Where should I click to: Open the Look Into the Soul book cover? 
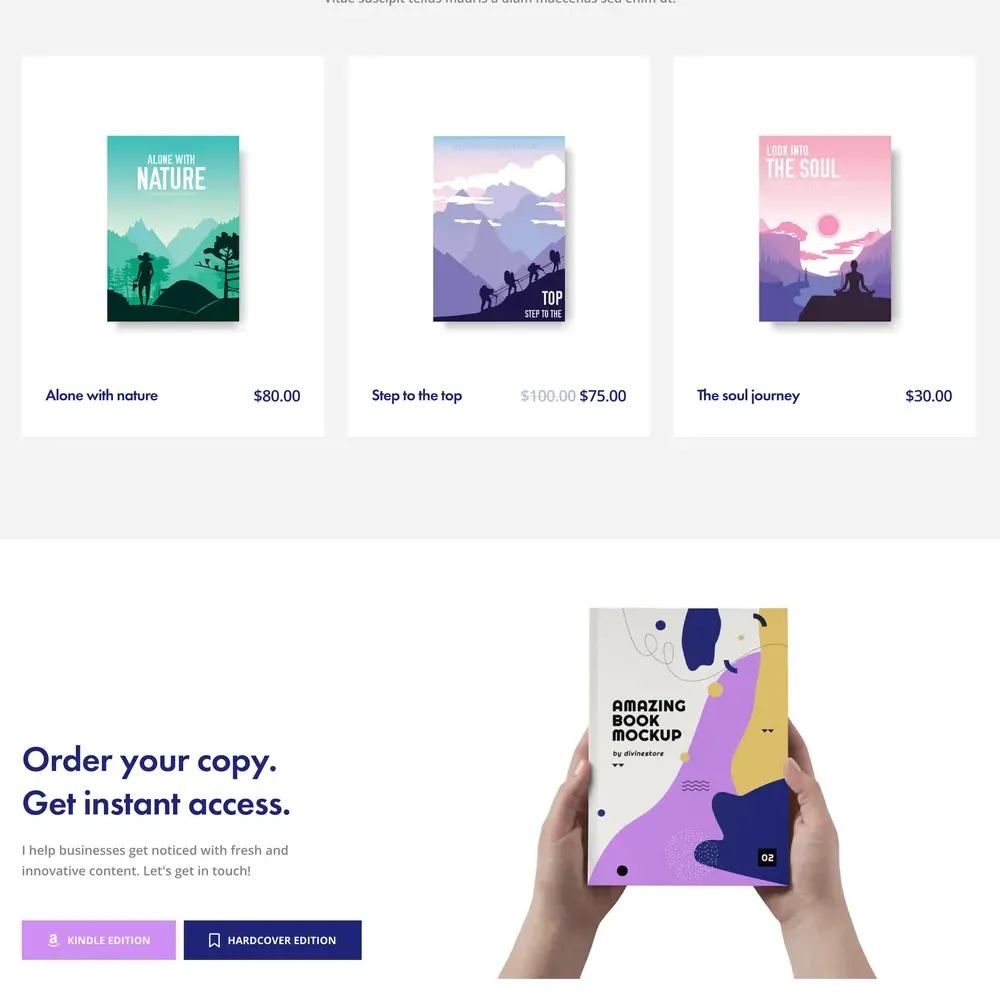coord(825,228)
